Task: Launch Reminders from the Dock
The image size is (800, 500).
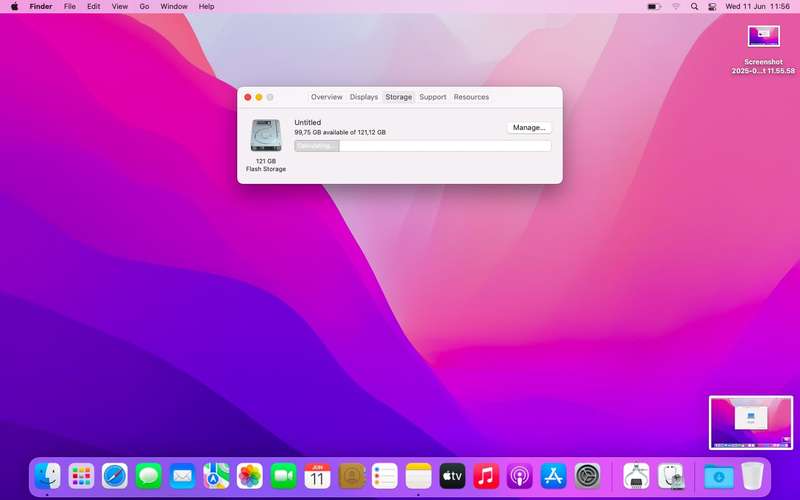Action: click(385, 476)
